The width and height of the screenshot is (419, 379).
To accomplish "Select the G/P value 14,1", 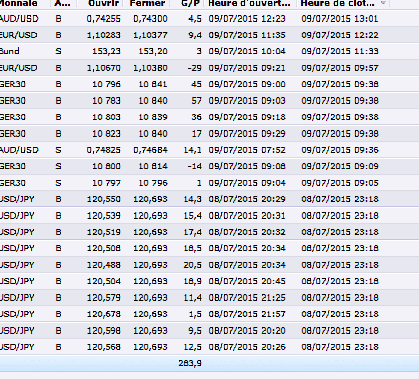I will (193, 150).
